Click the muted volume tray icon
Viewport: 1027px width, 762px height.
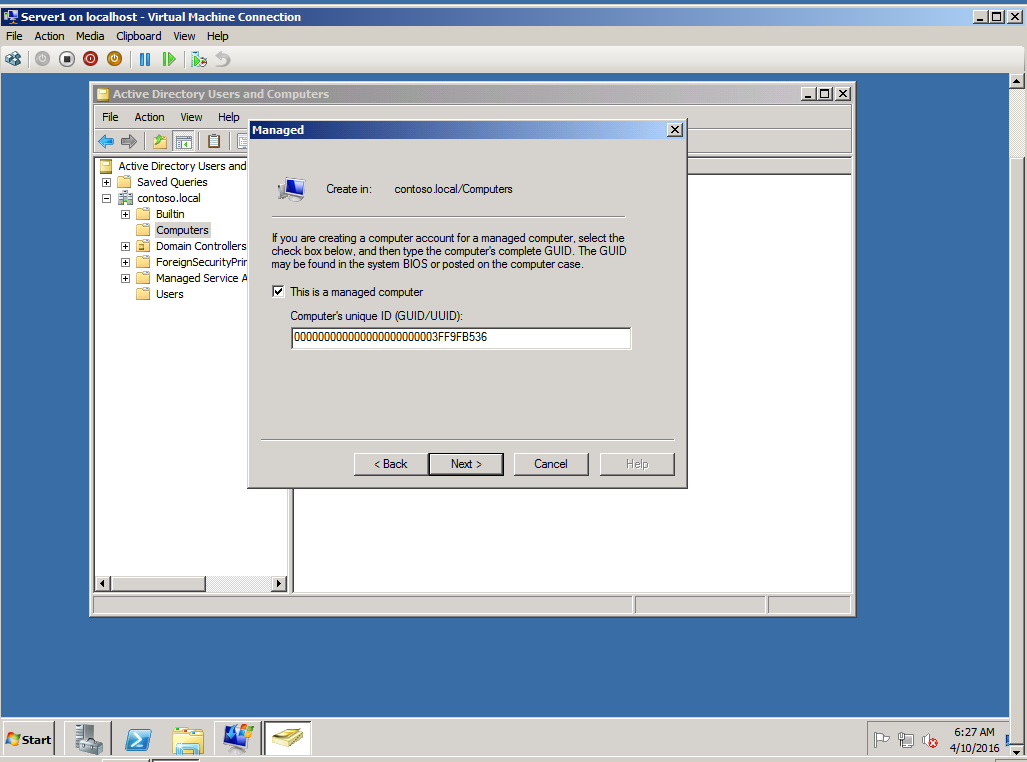[x=929, y=740]
